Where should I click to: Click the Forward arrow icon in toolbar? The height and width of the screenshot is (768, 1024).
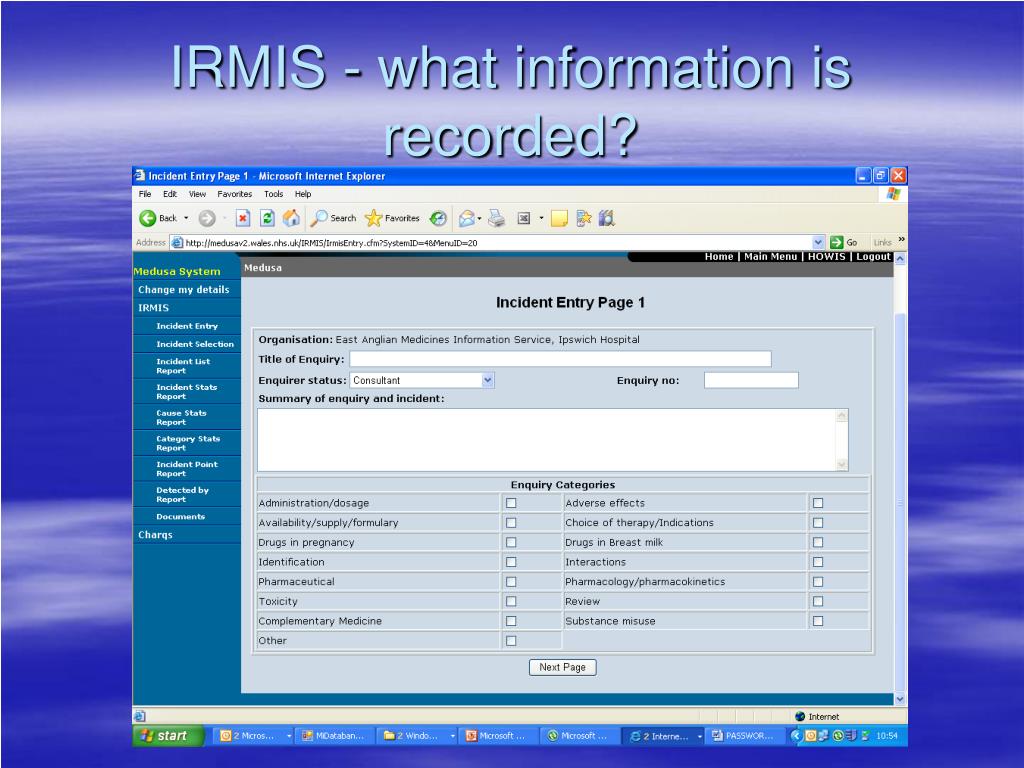point(207,218)
